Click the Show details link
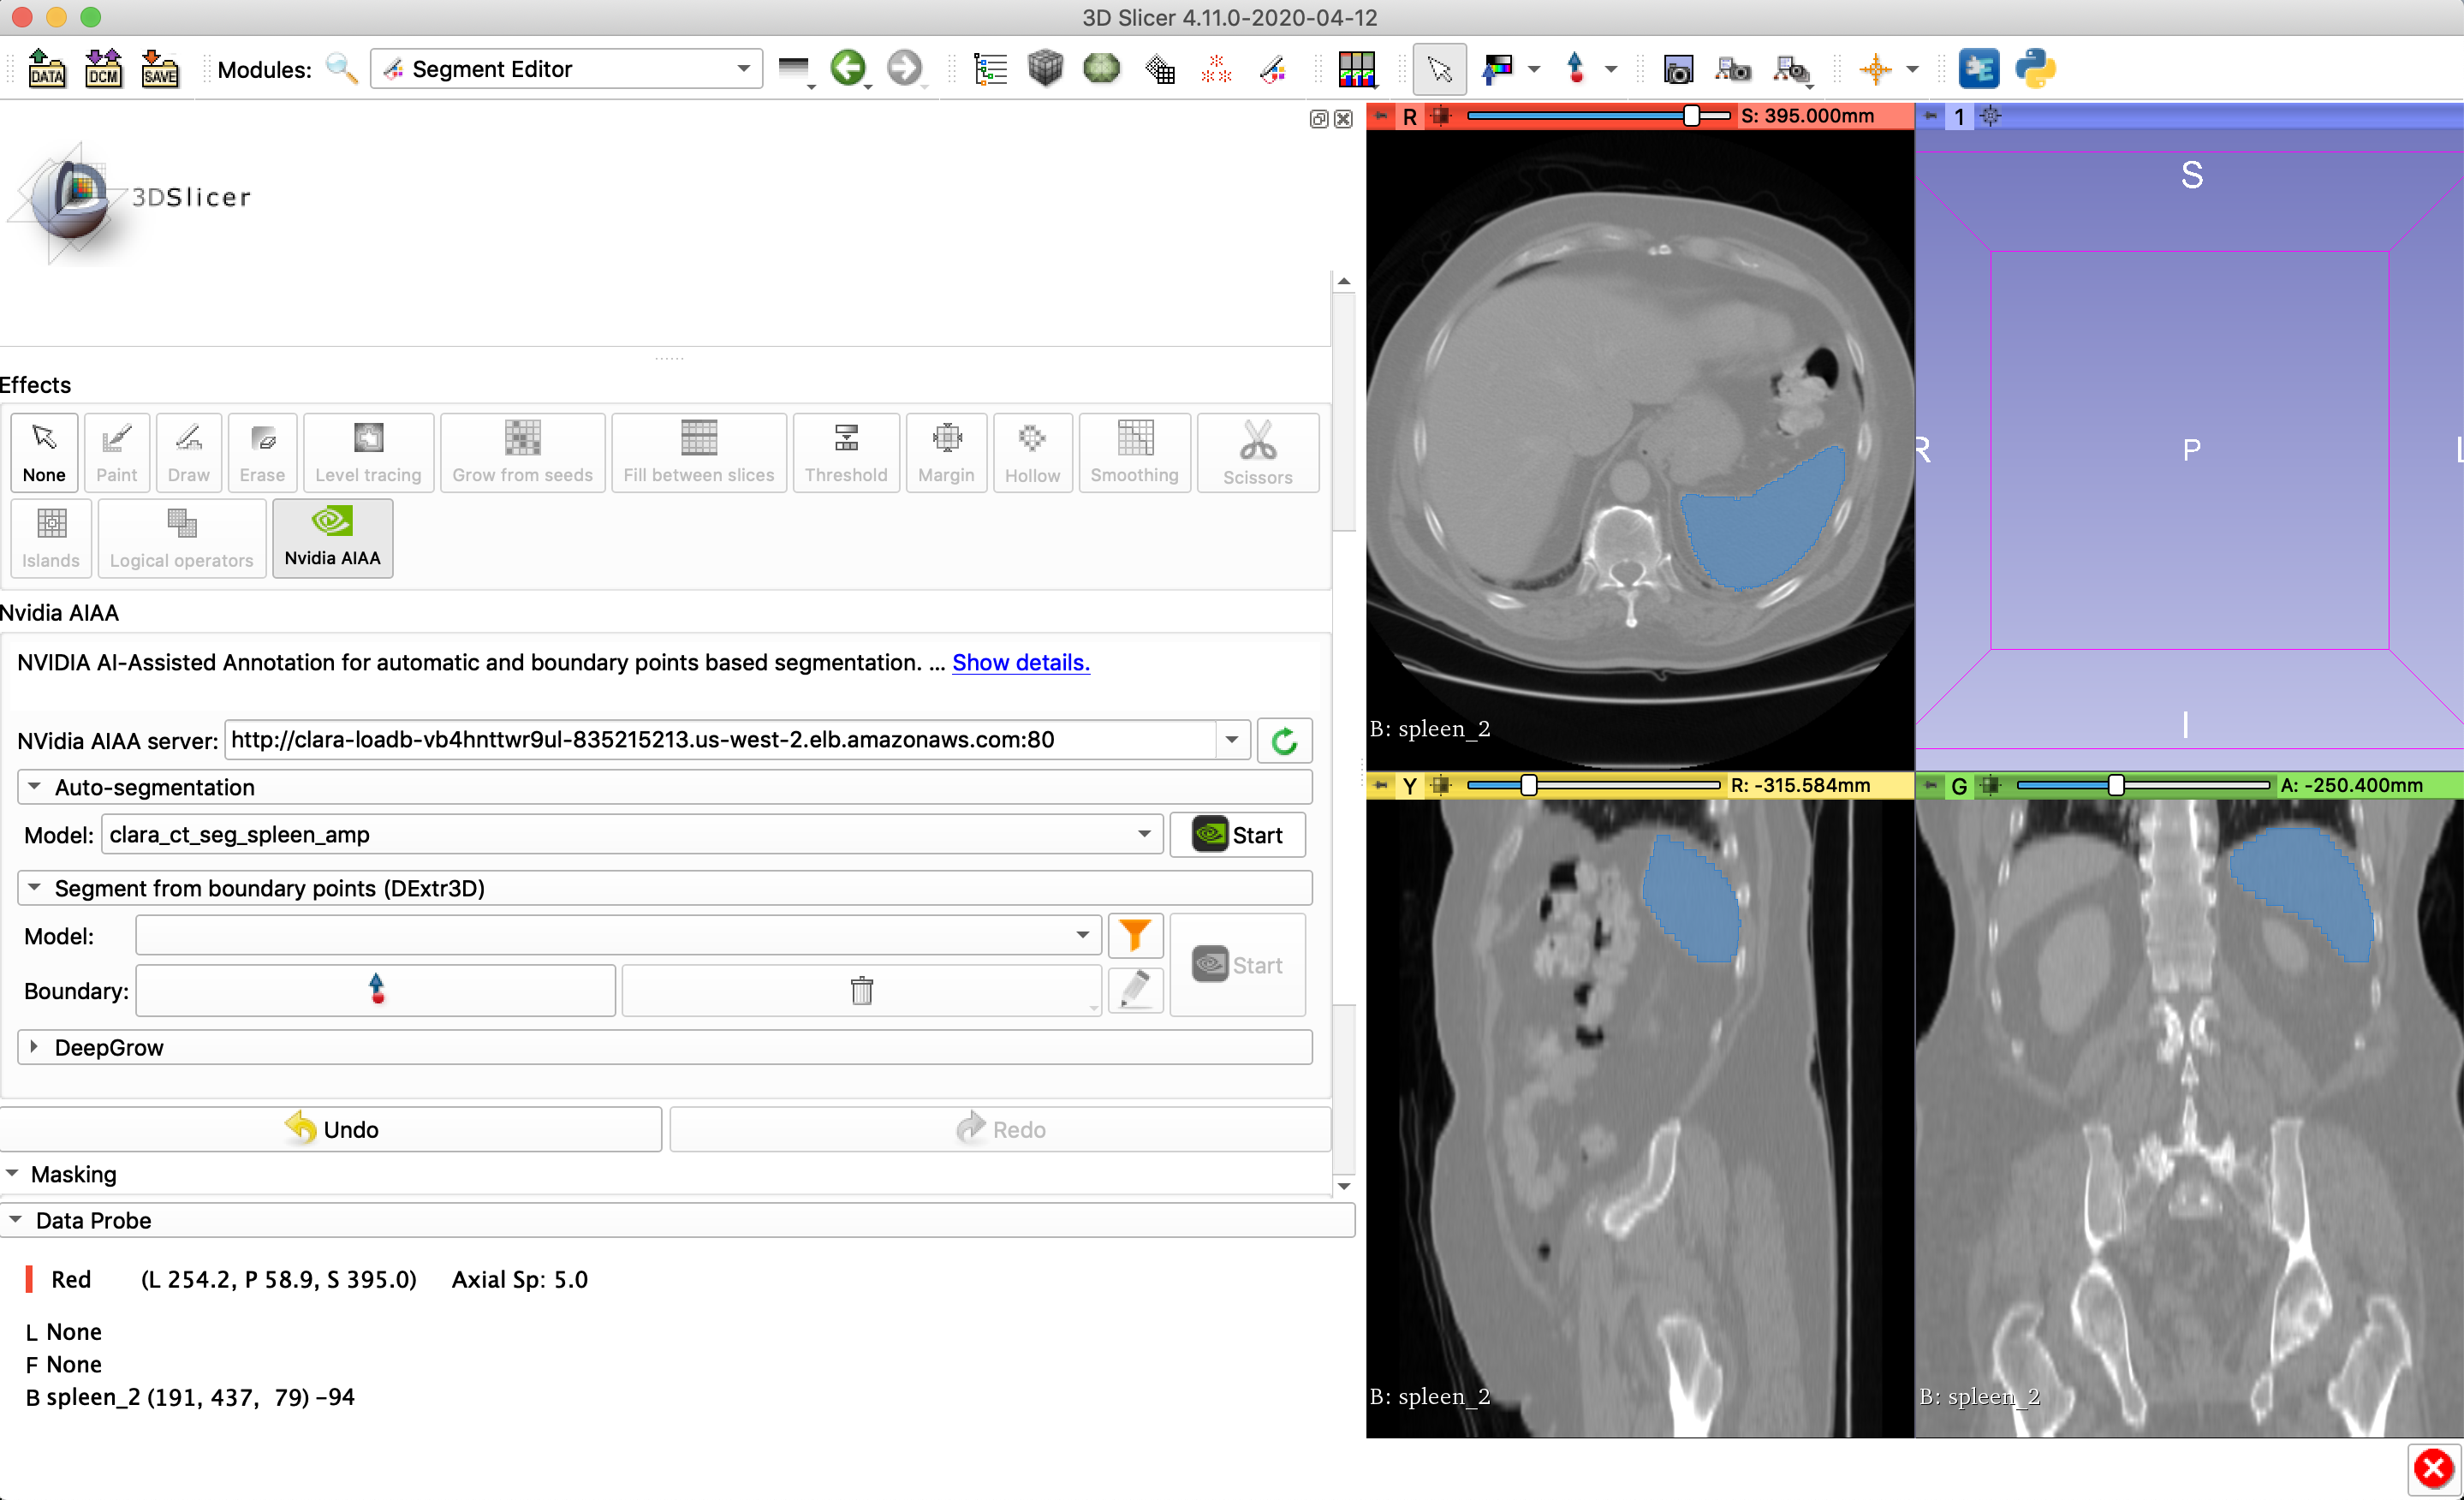Image resolution: width=2464 pixels, height=1500 pixels. (1020, 662)
